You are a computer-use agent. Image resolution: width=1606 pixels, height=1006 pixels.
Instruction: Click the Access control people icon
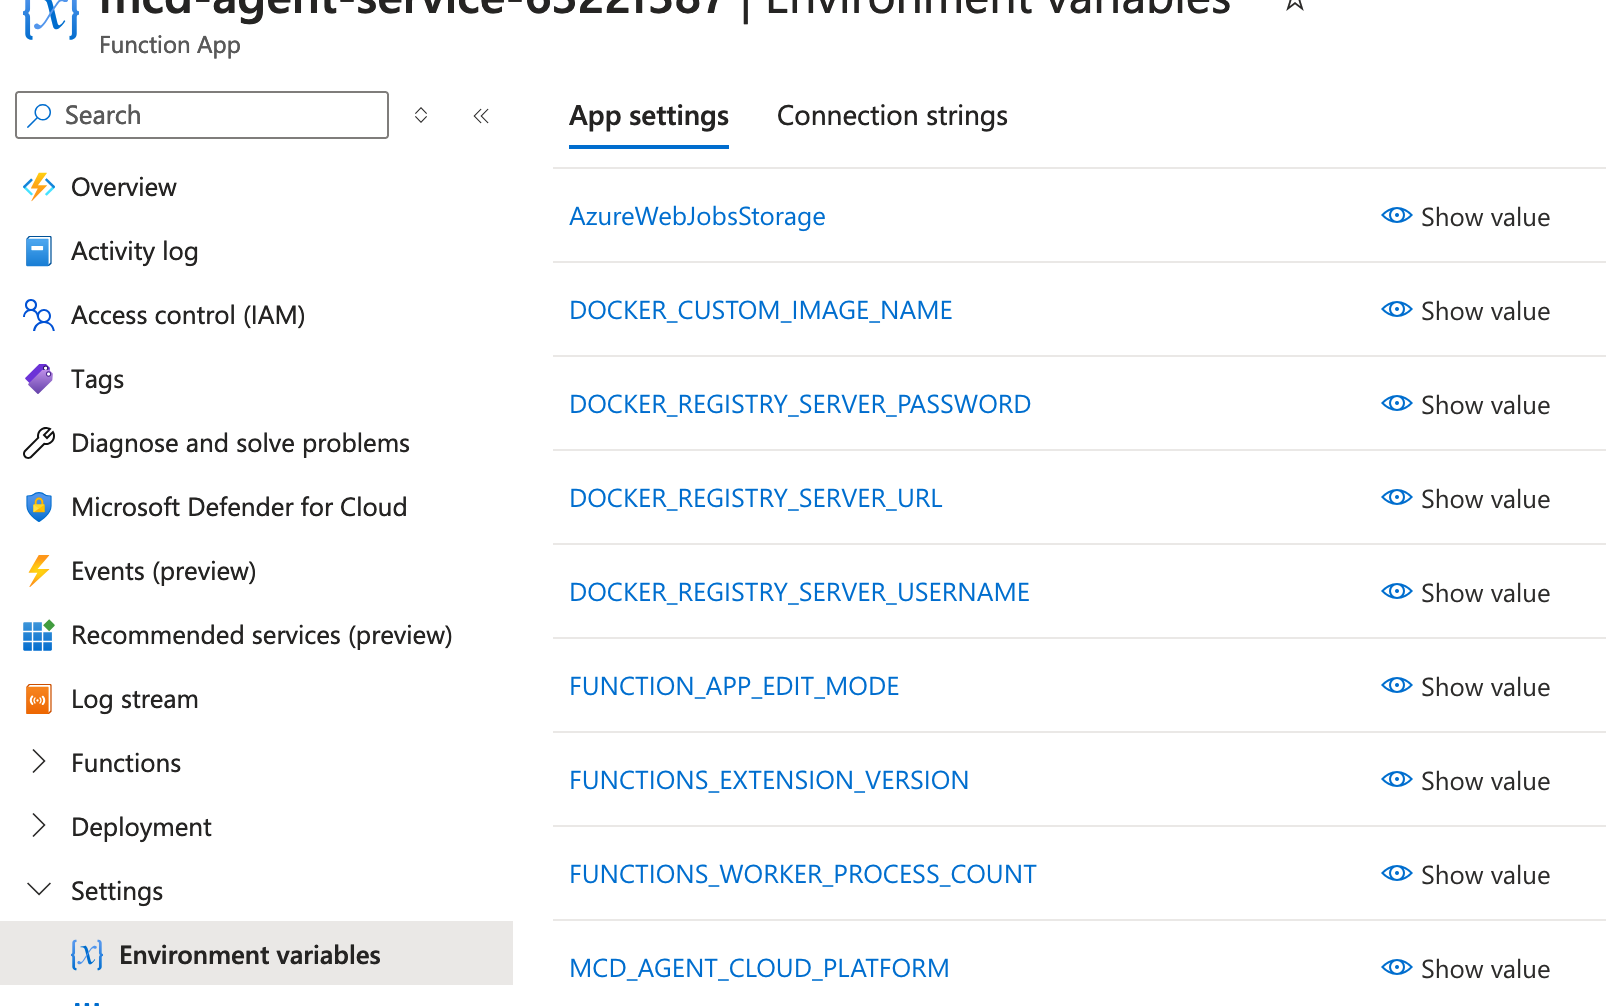[x=39, y=315]
